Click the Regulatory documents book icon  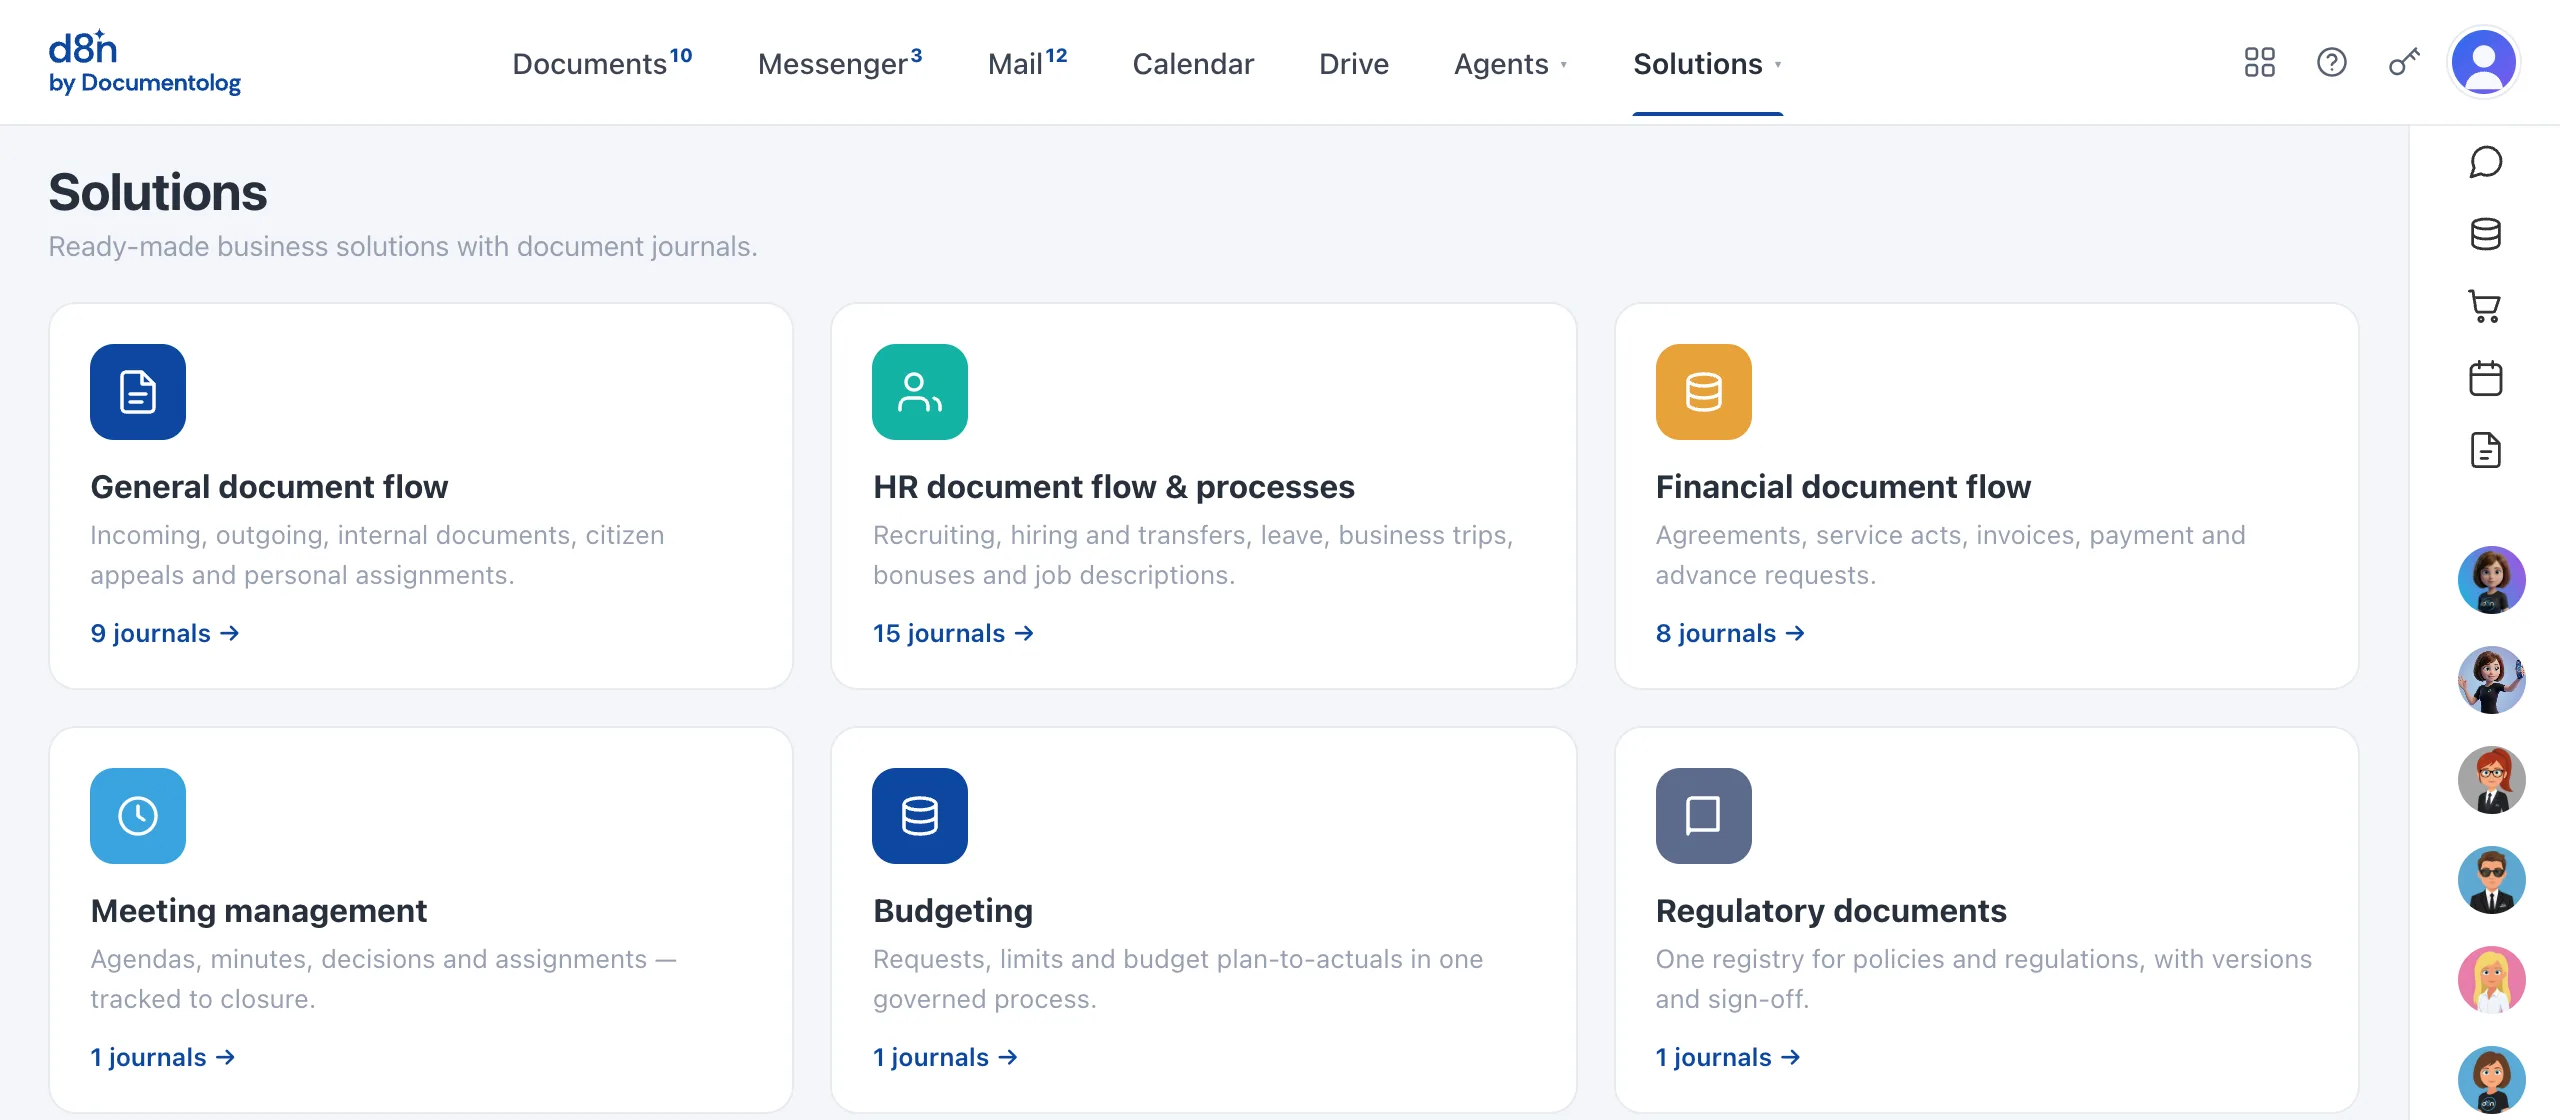point(1704,816)
